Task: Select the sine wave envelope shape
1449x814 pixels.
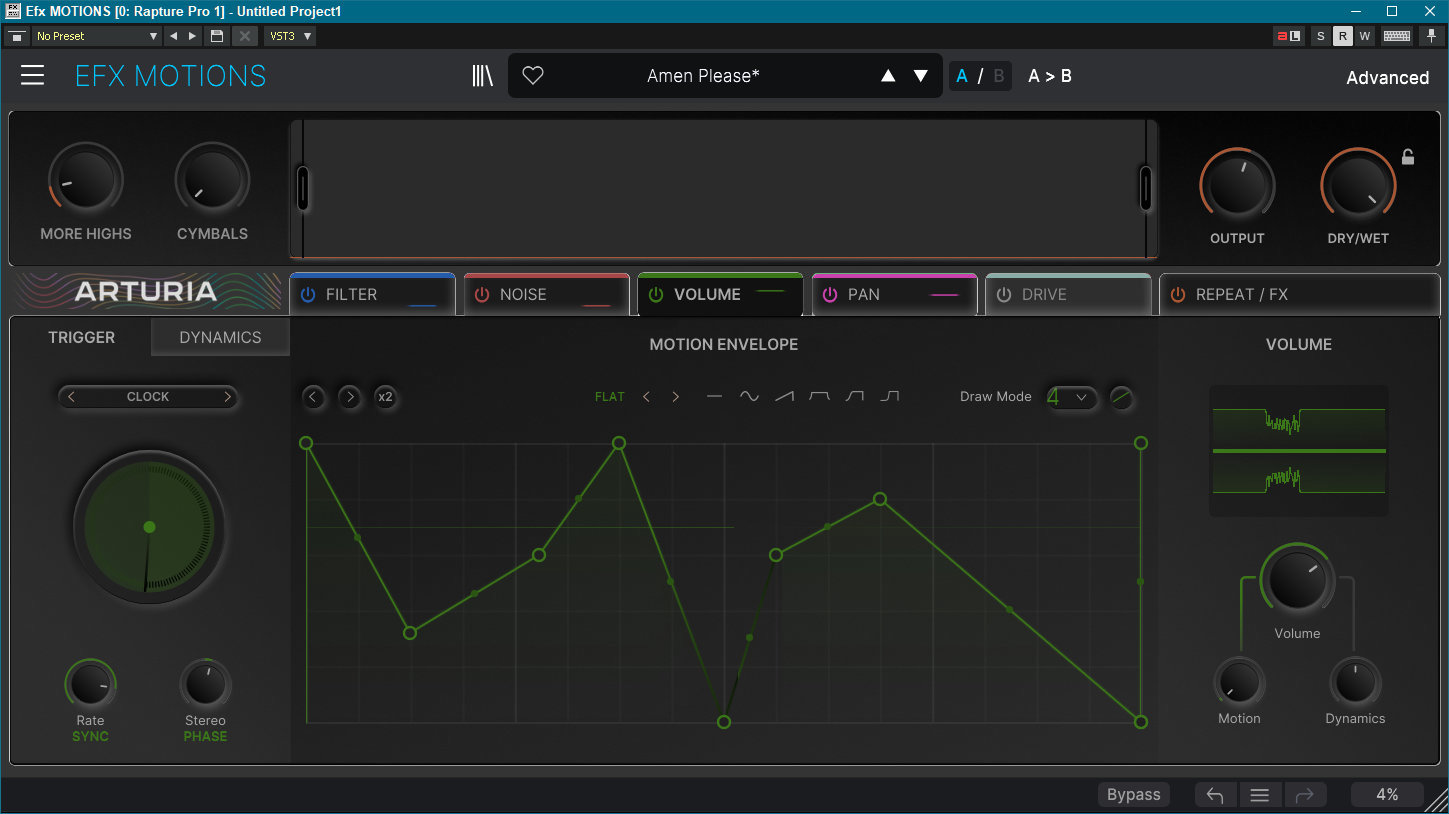Action: [x=749, y=397]
